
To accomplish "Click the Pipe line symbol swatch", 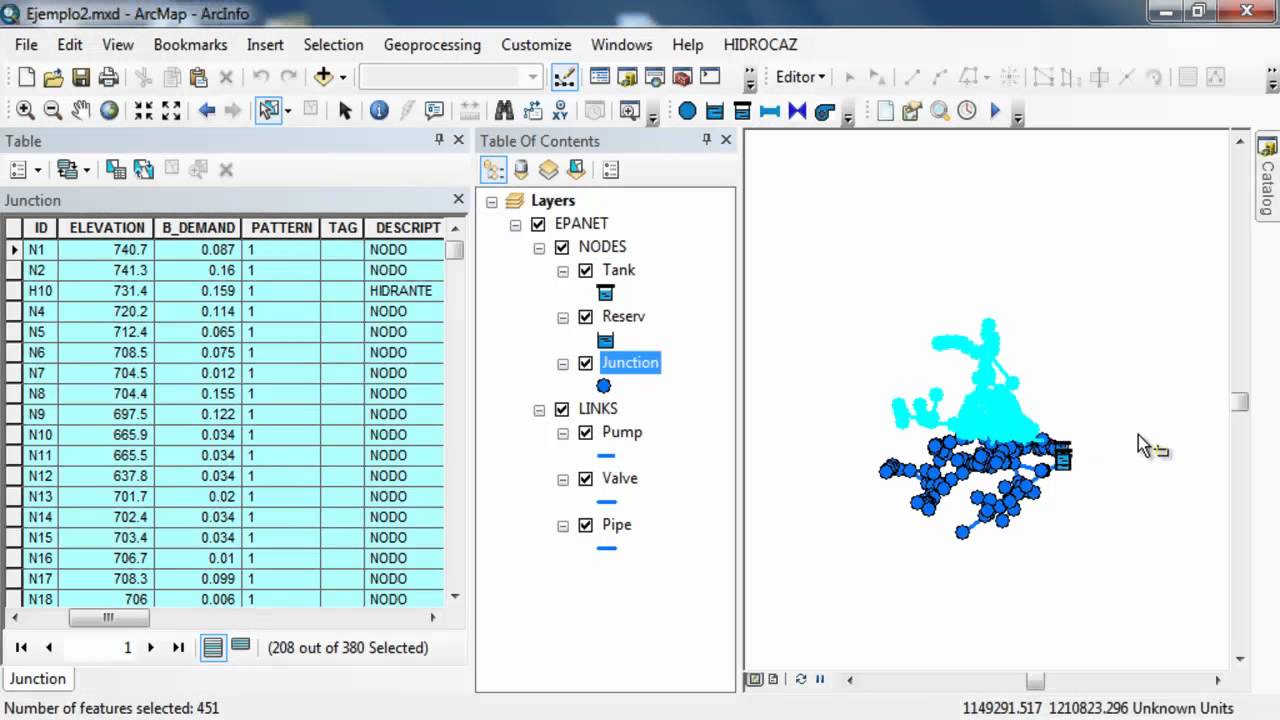I will [606, 548].
